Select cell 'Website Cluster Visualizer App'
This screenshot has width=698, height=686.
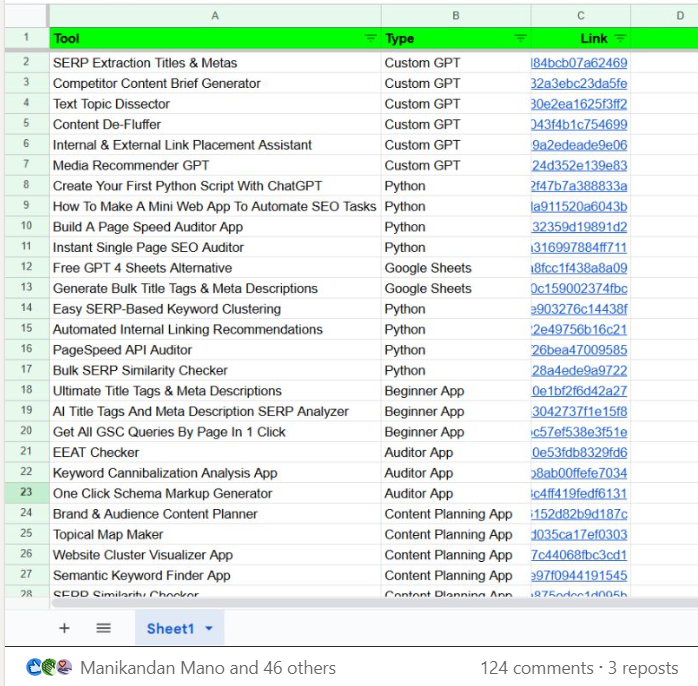(215, 555)
